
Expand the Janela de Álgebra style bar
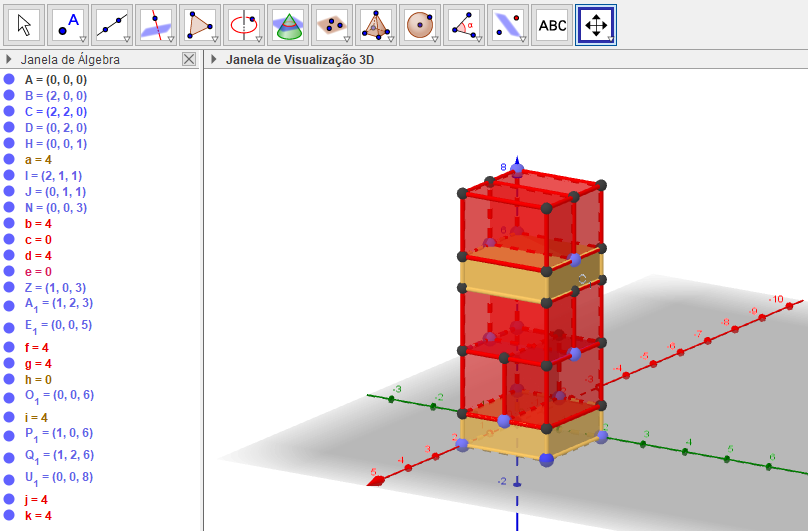click(x=9, y=60)
